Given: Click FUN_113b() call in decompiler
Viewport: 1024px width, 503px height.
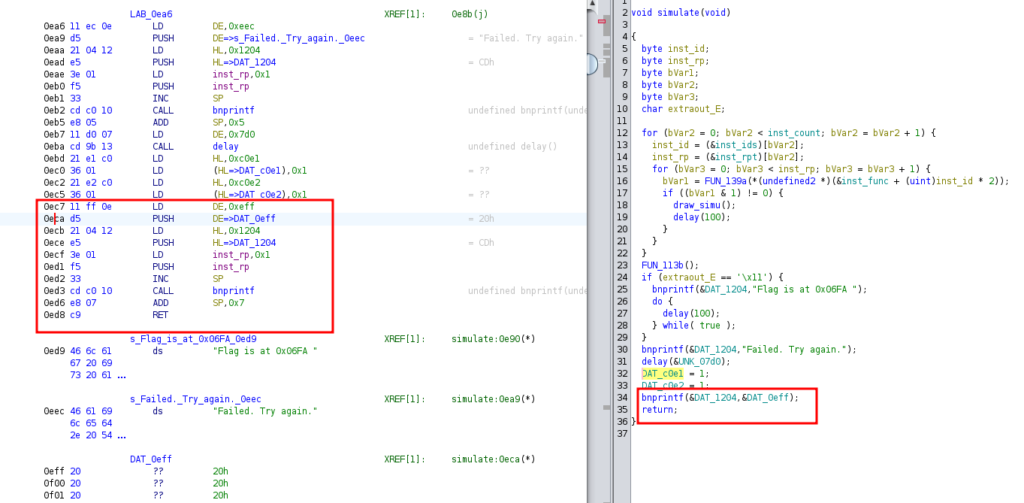Looking at the screenshot, I should point(670,265).
